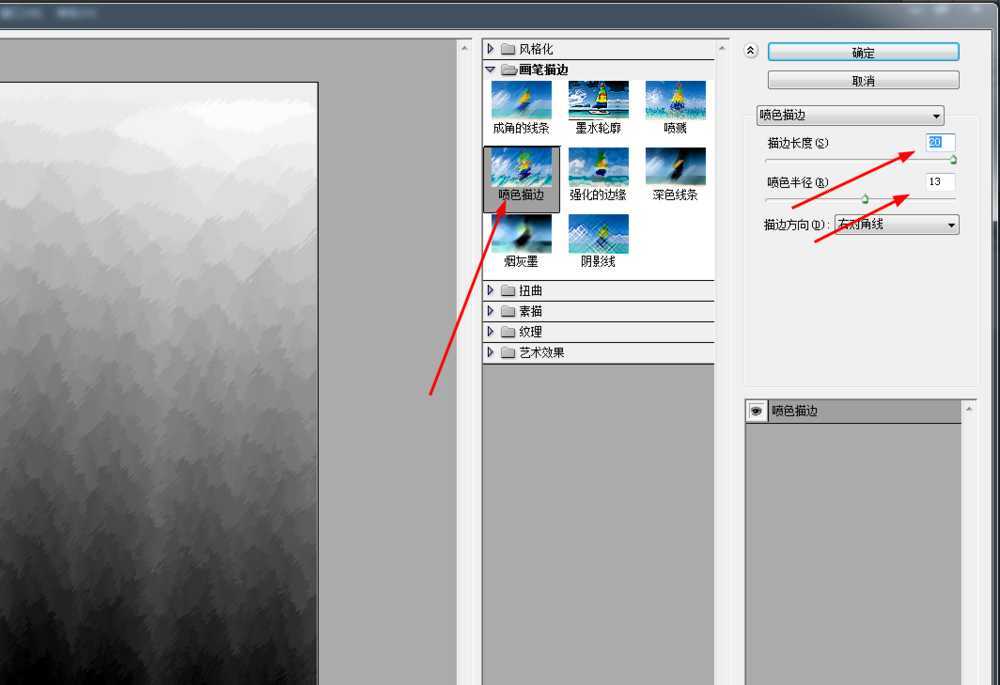Screen dimensions: 1000x685
Task: Select the 喷溅 filter thumbnail
Action: [675, 97]
